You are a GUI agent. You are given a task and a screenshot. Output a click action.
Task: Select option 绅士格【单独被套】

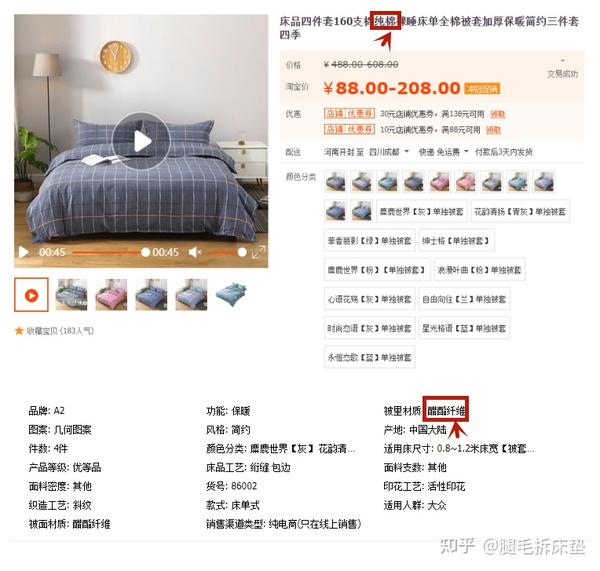point(456,241)
